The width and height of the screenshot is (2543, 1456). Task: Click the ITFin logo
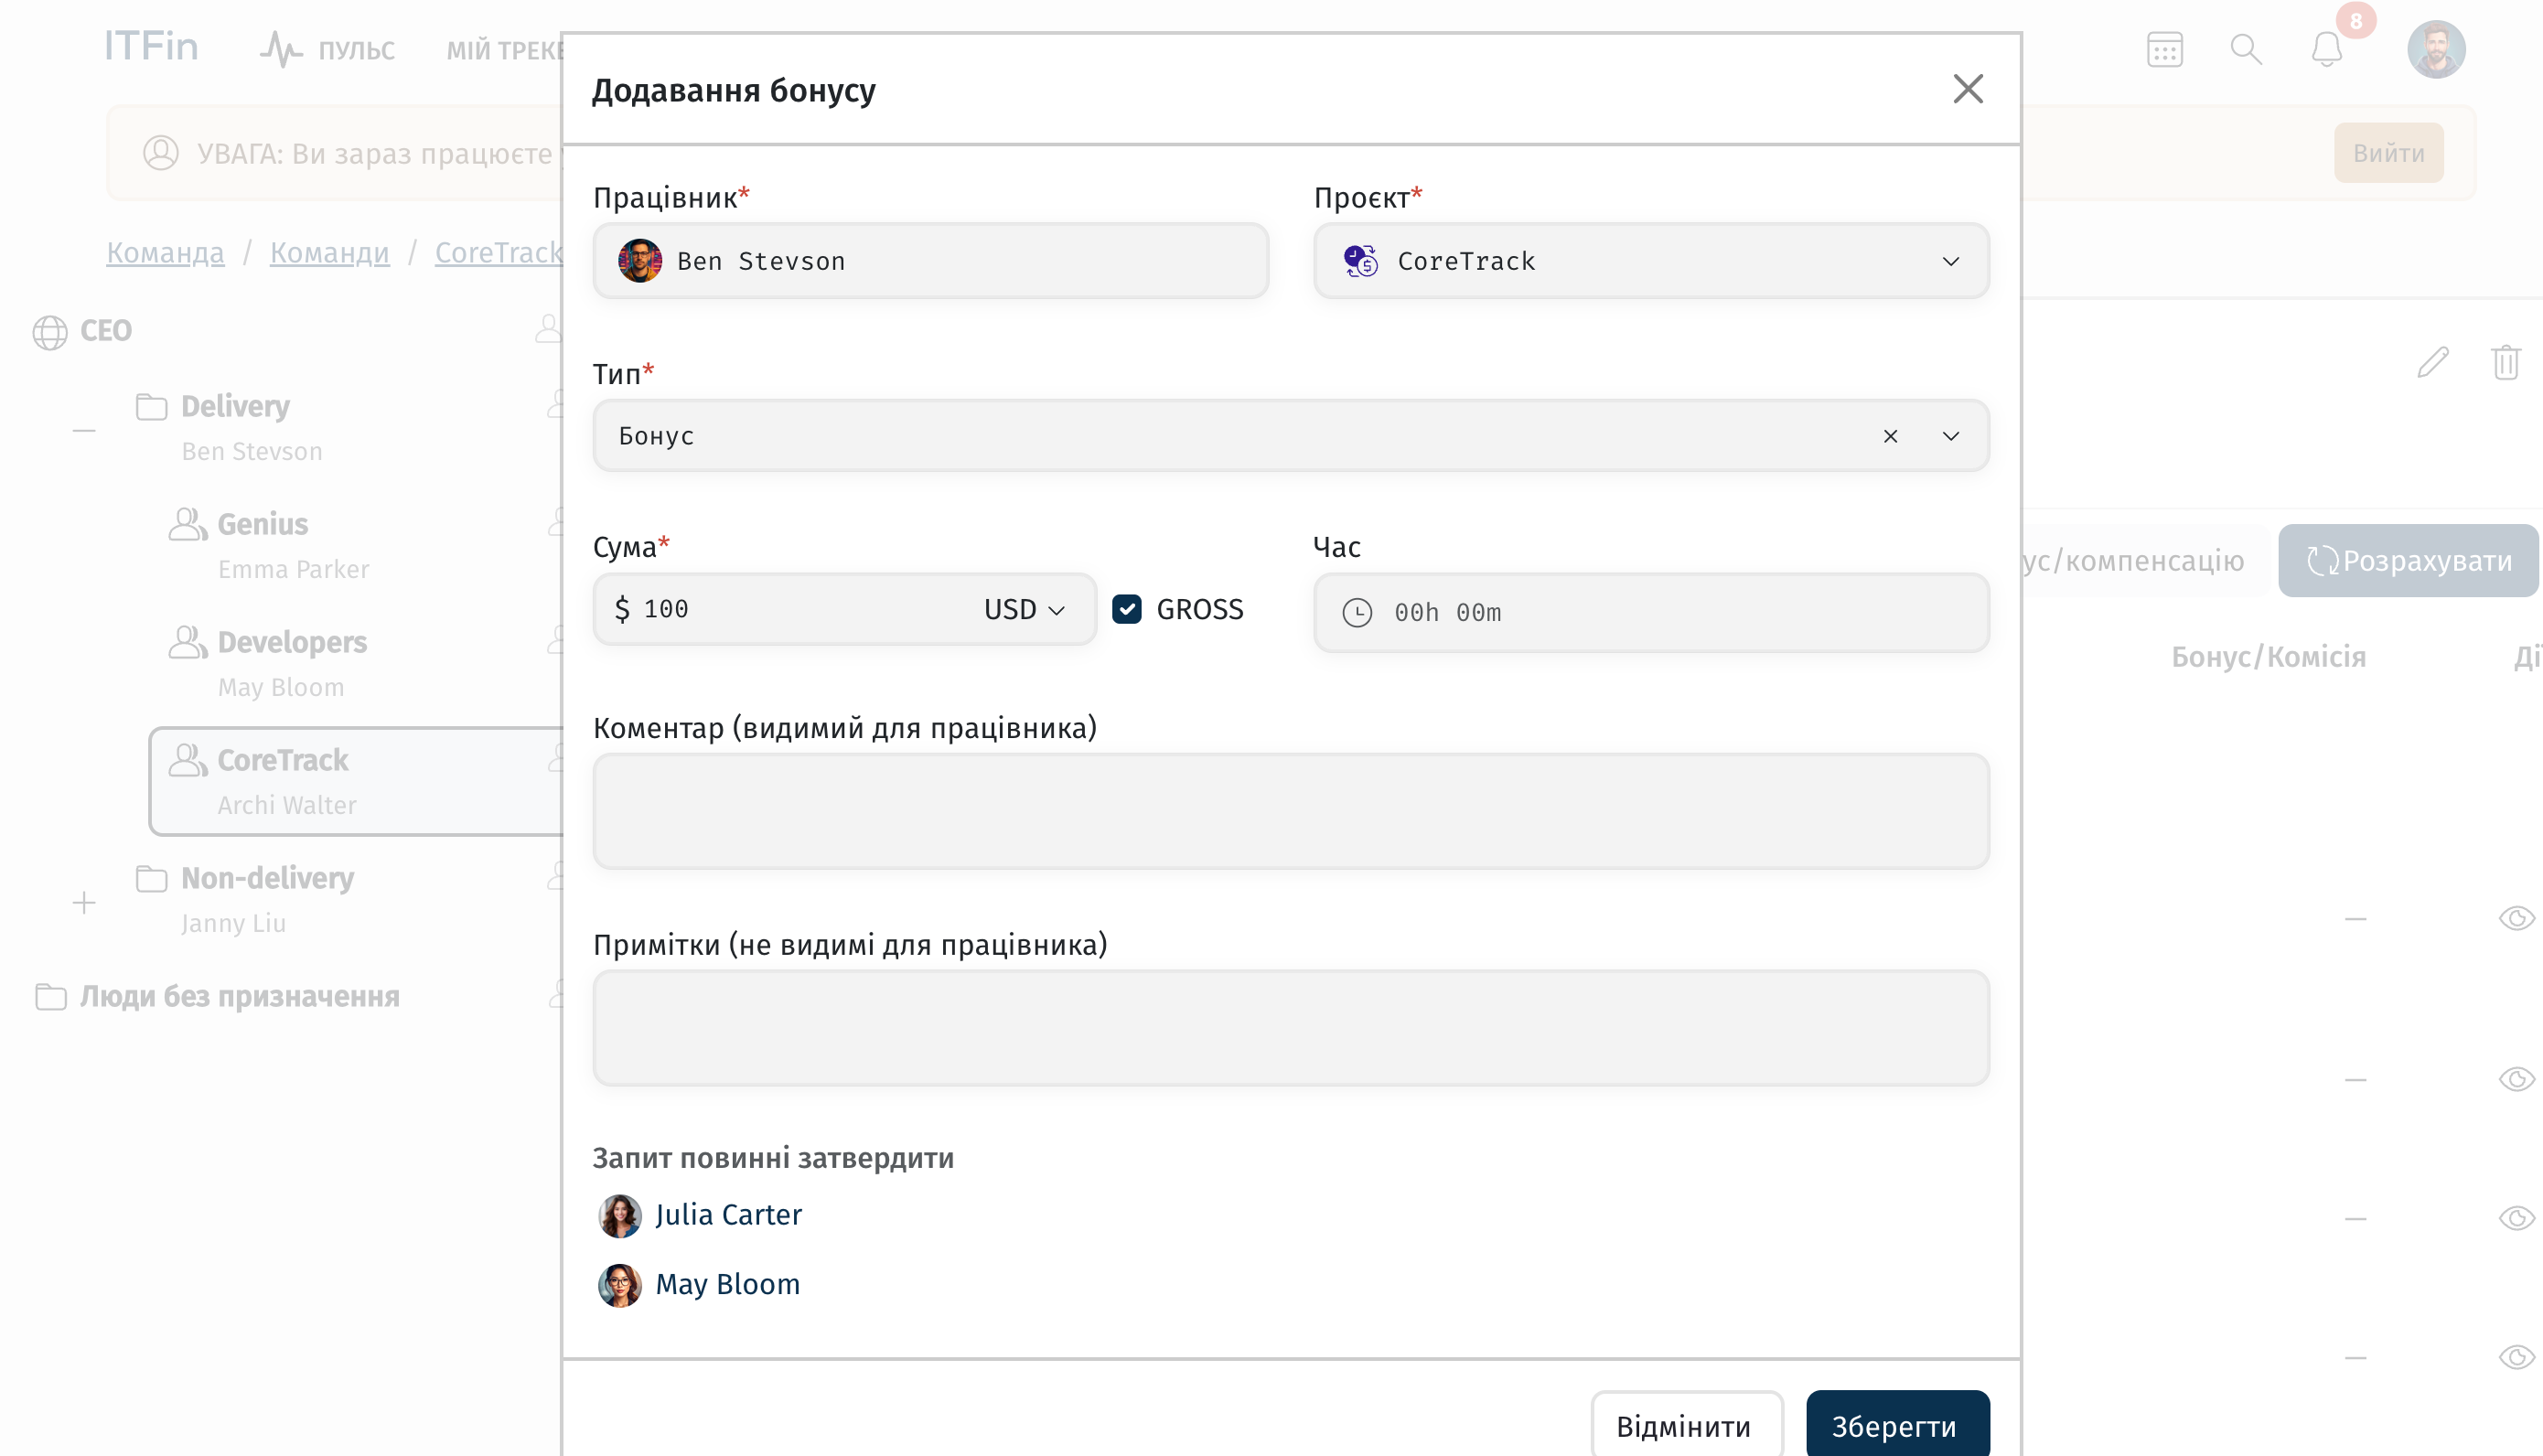coord(151,47)
